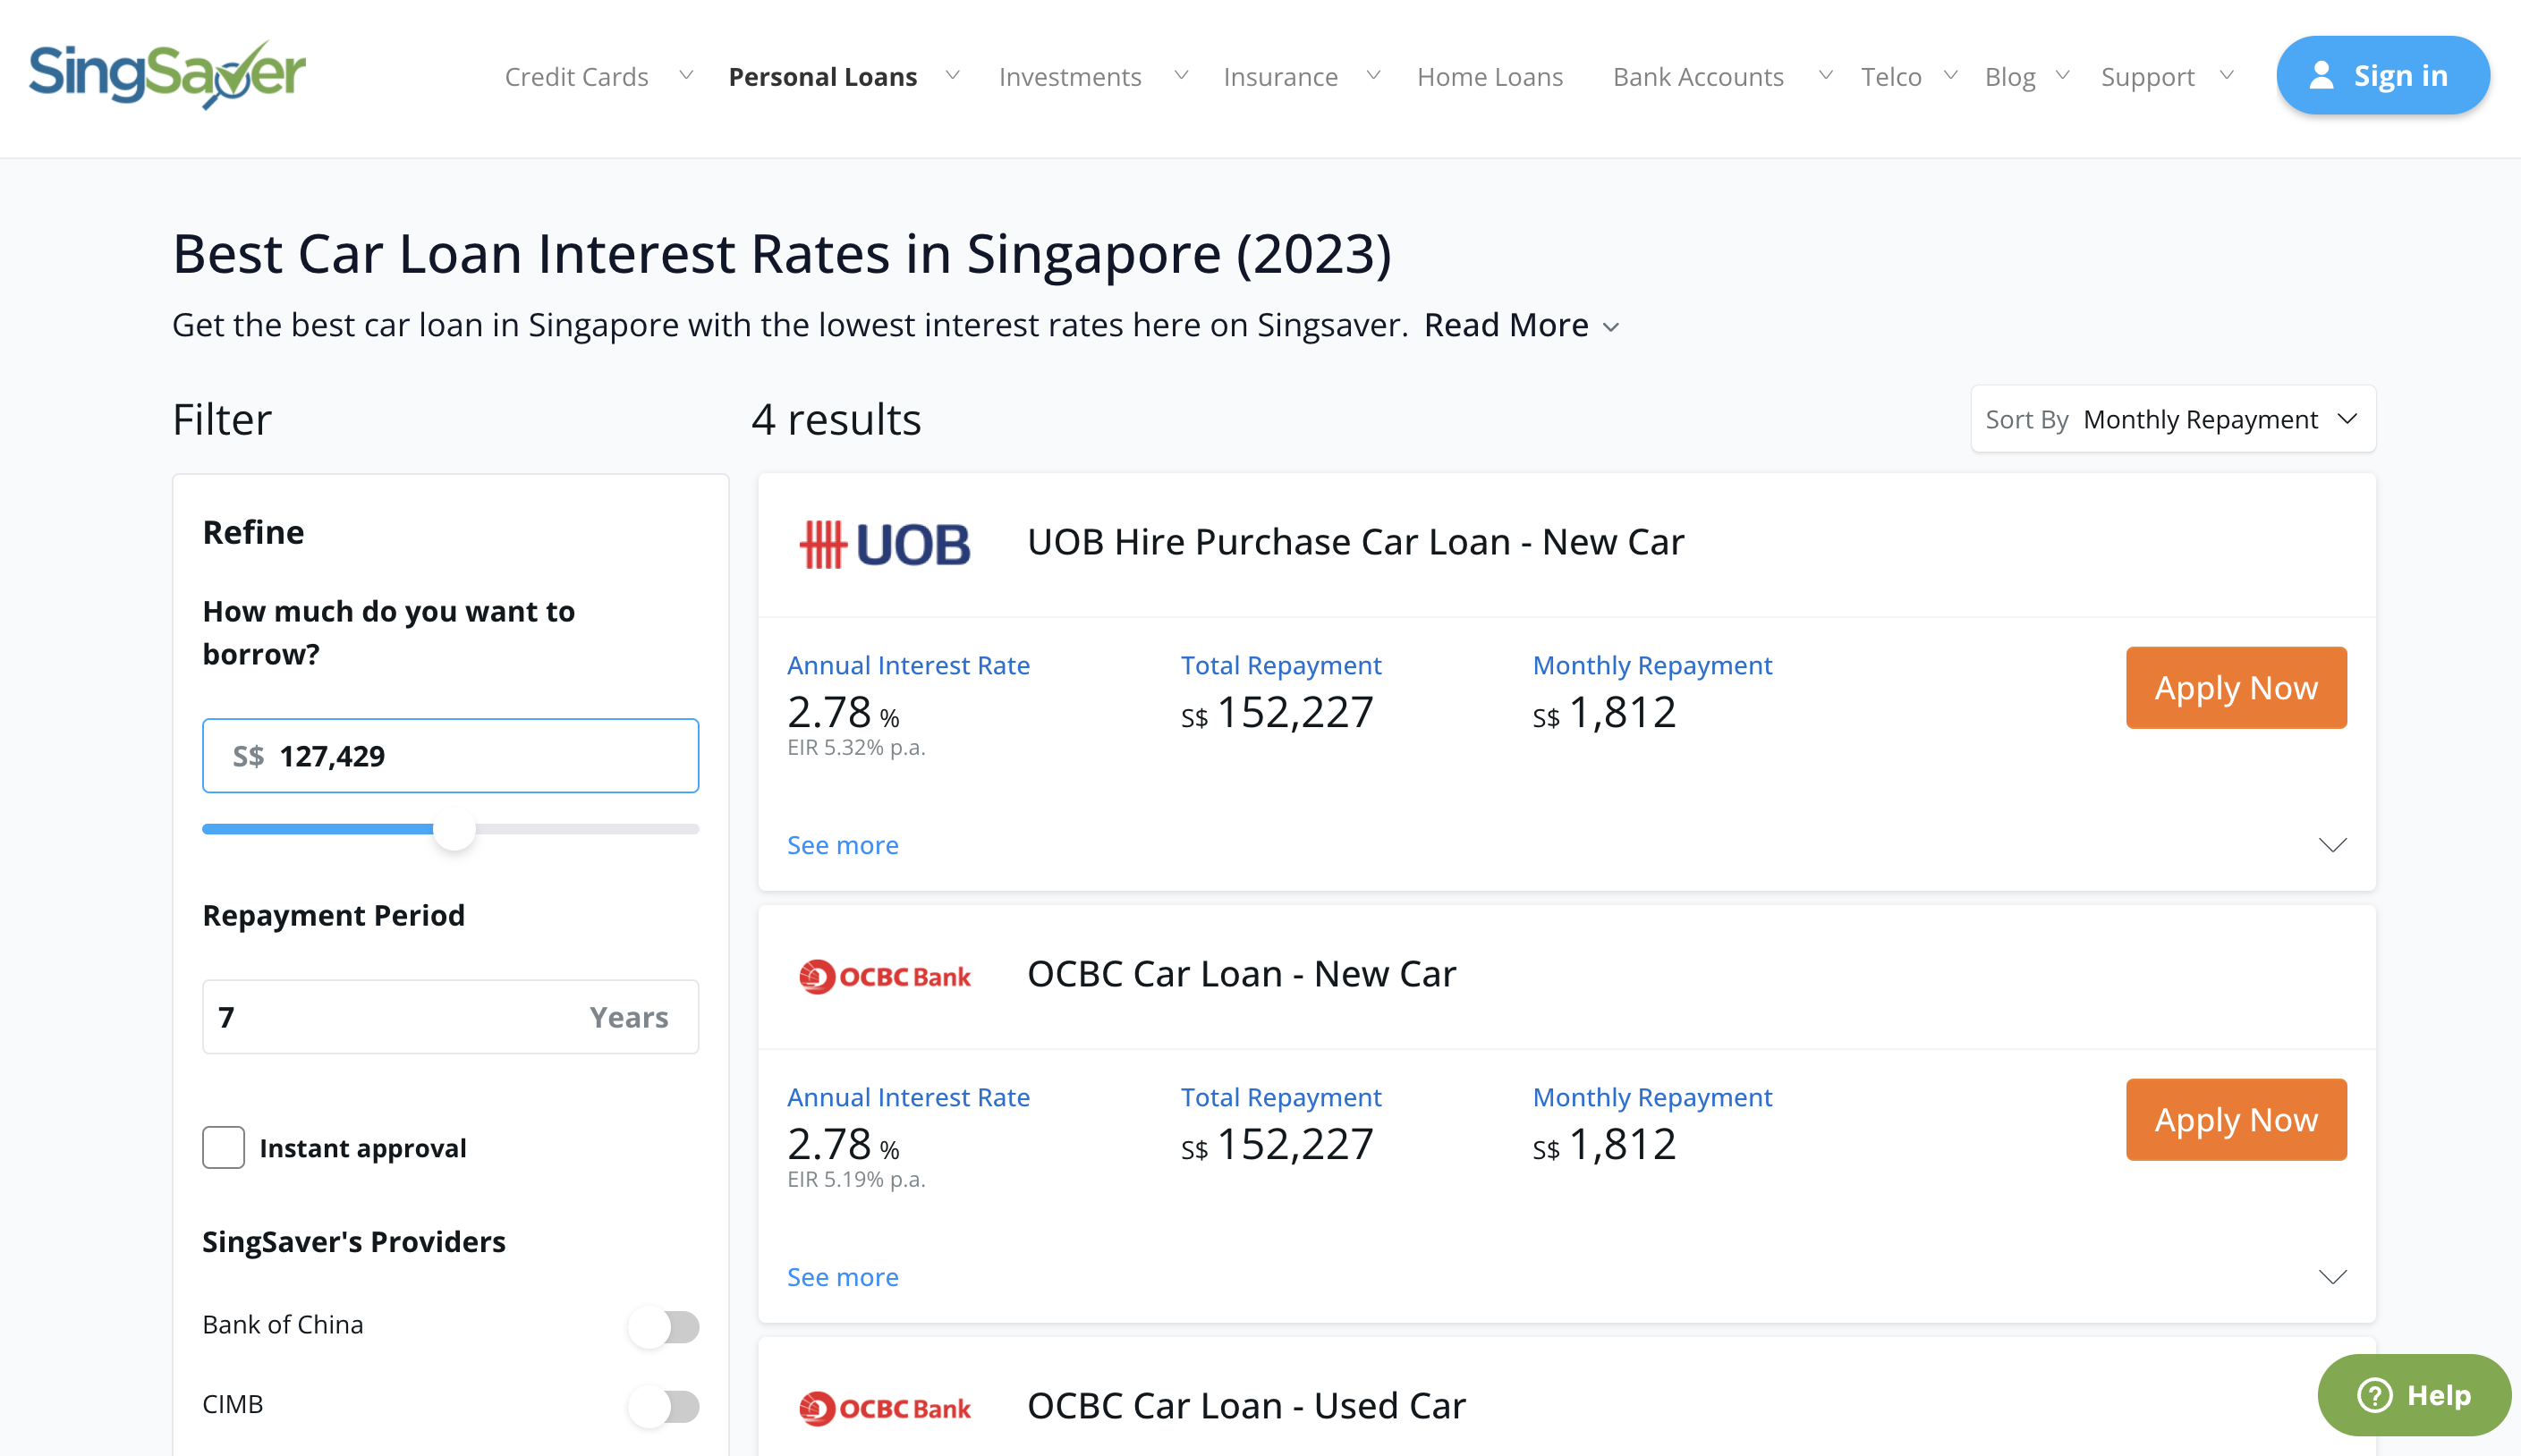Expand the Read More description
Screen dimensions: 2521x1456
[1520, 325]
